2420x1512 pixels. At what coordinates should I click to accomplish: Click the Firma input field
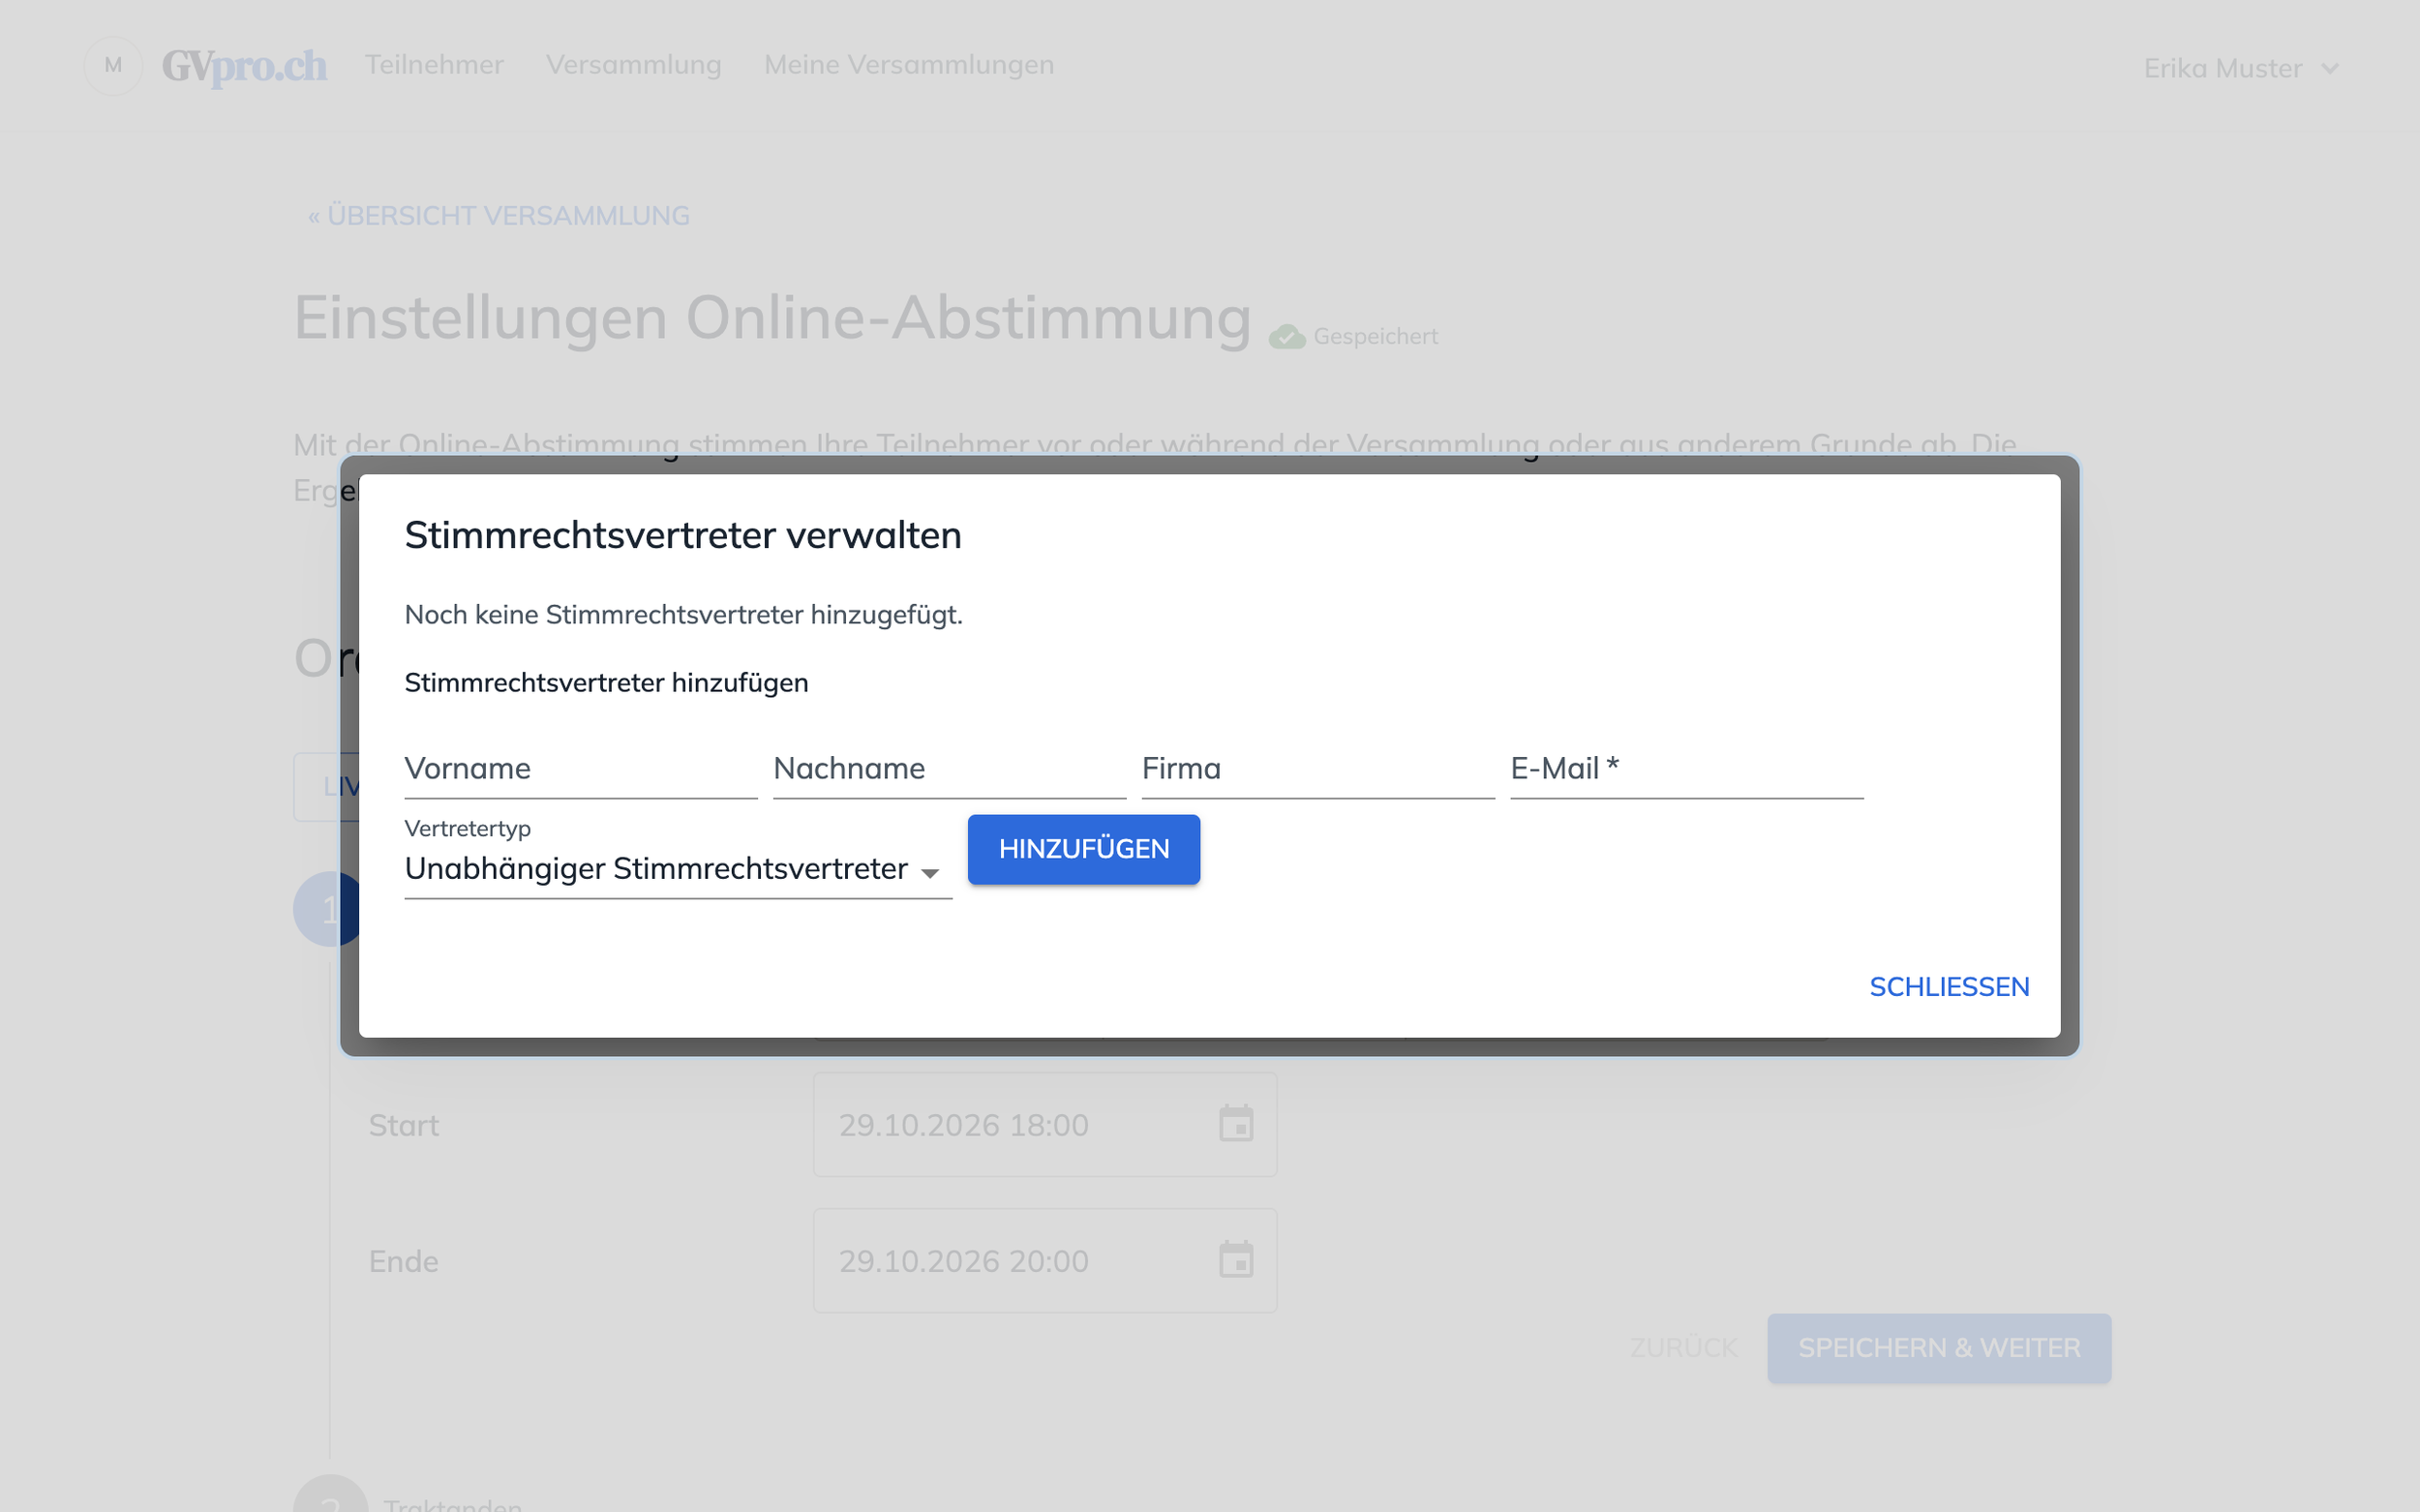(1318, 768)
